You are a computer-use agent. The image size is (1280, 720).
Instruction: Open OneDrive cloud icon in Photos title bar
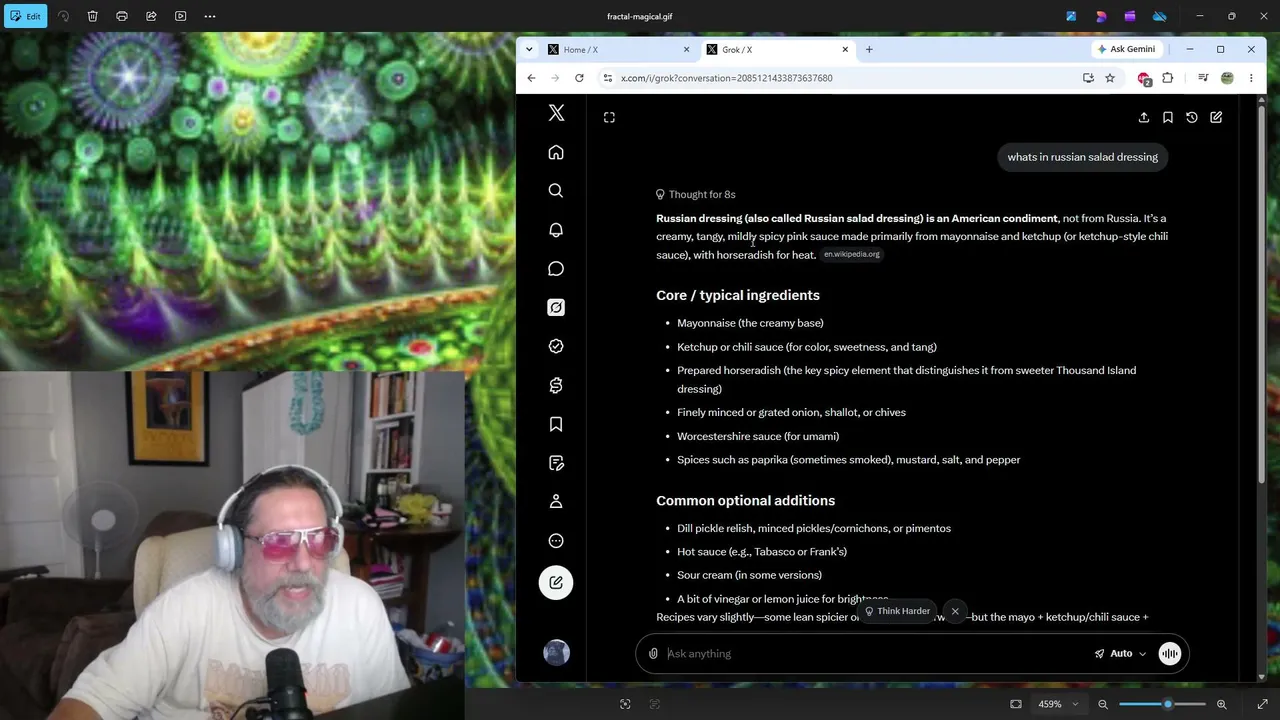tap(1160, 16)
